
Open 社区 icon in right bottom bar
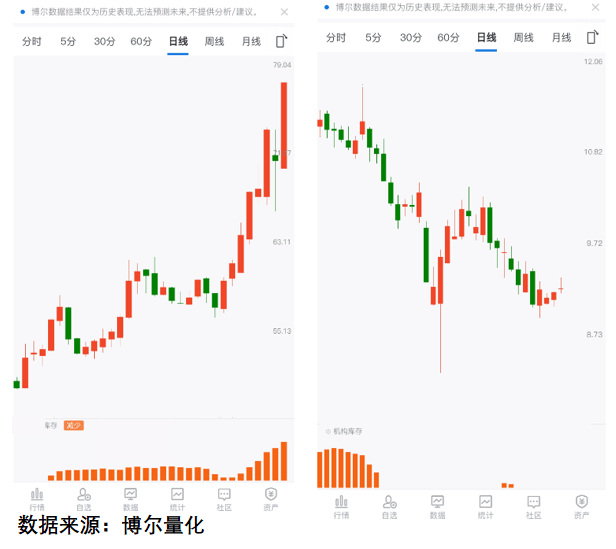coord(534,505)
